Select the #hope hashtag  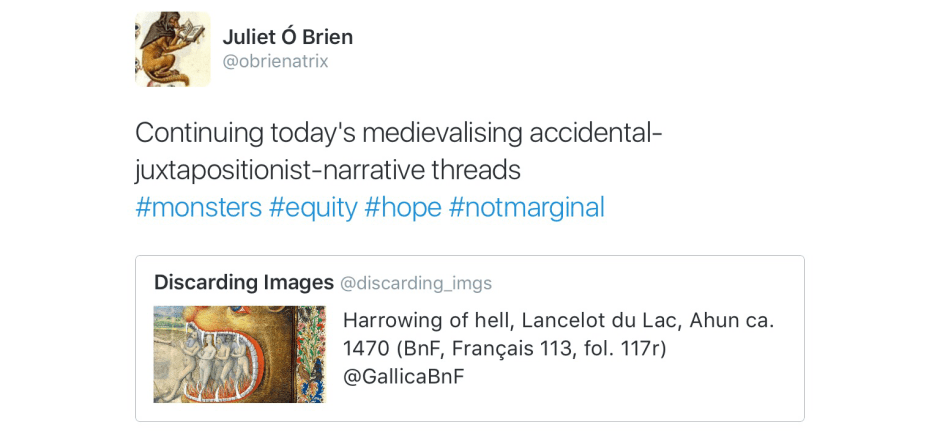tap(403, 207)
